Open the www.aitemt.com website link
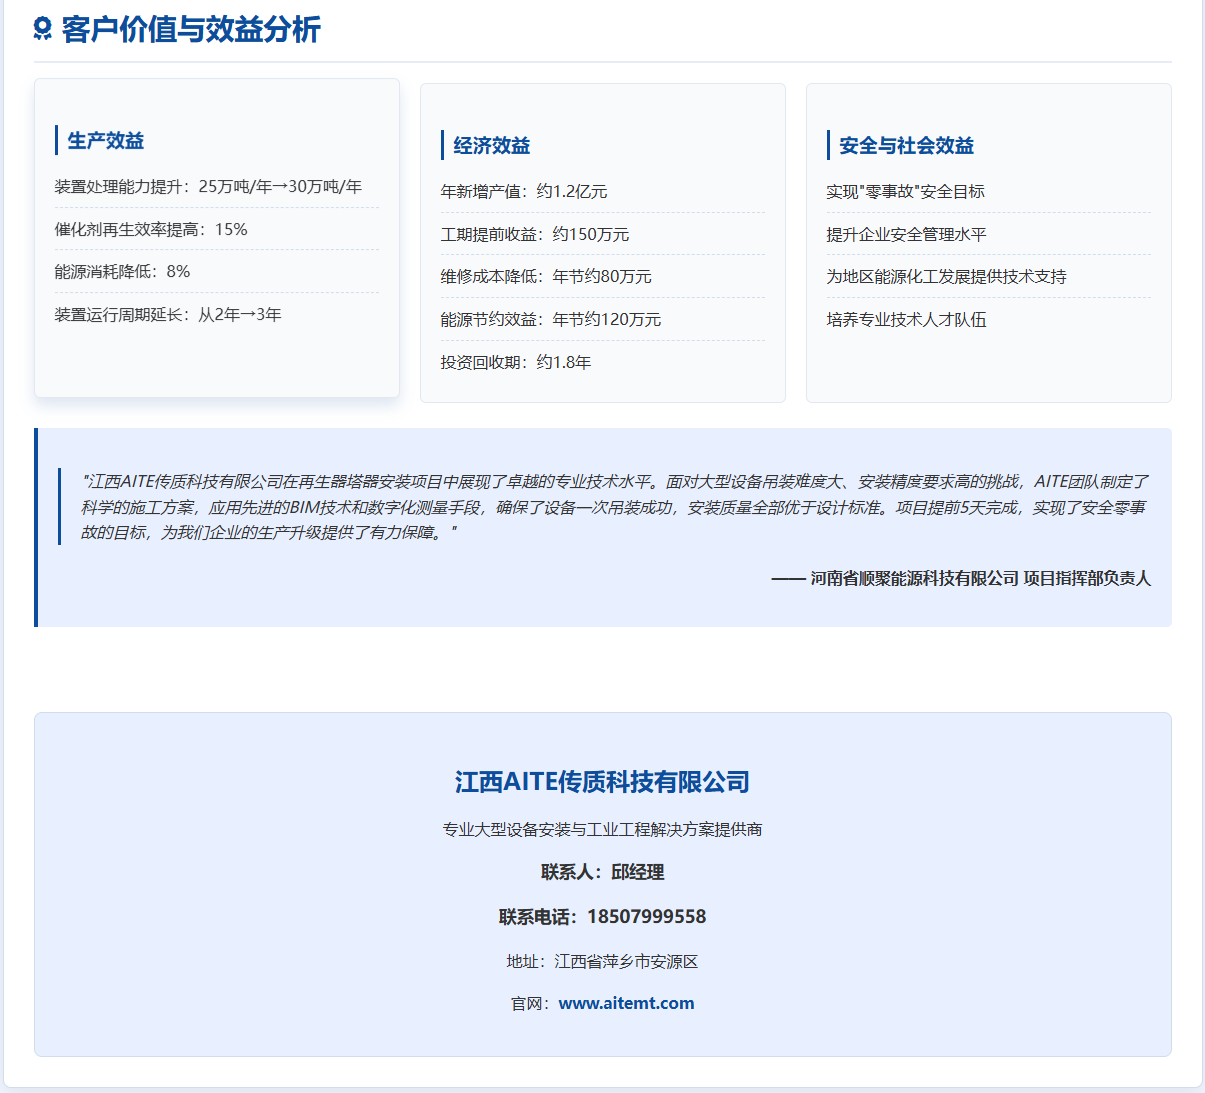This screenshot has height=1093, width=1205. [626, 1003]
